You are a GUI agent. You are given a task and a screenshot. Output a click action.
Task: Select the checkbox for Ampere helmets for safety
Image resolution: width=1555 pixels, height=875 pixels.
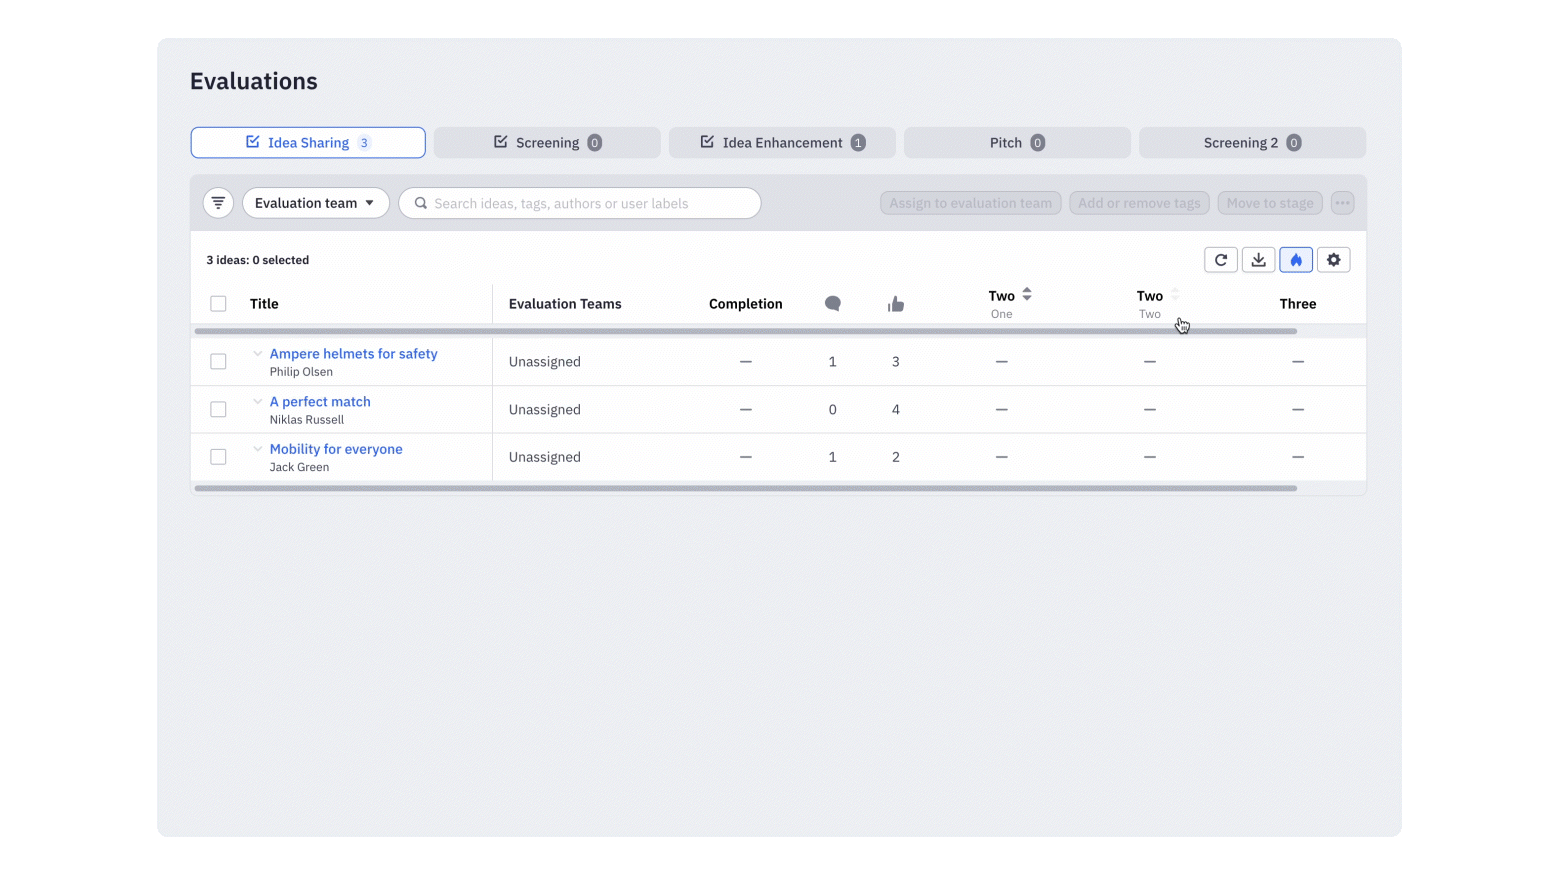[218, 361]
